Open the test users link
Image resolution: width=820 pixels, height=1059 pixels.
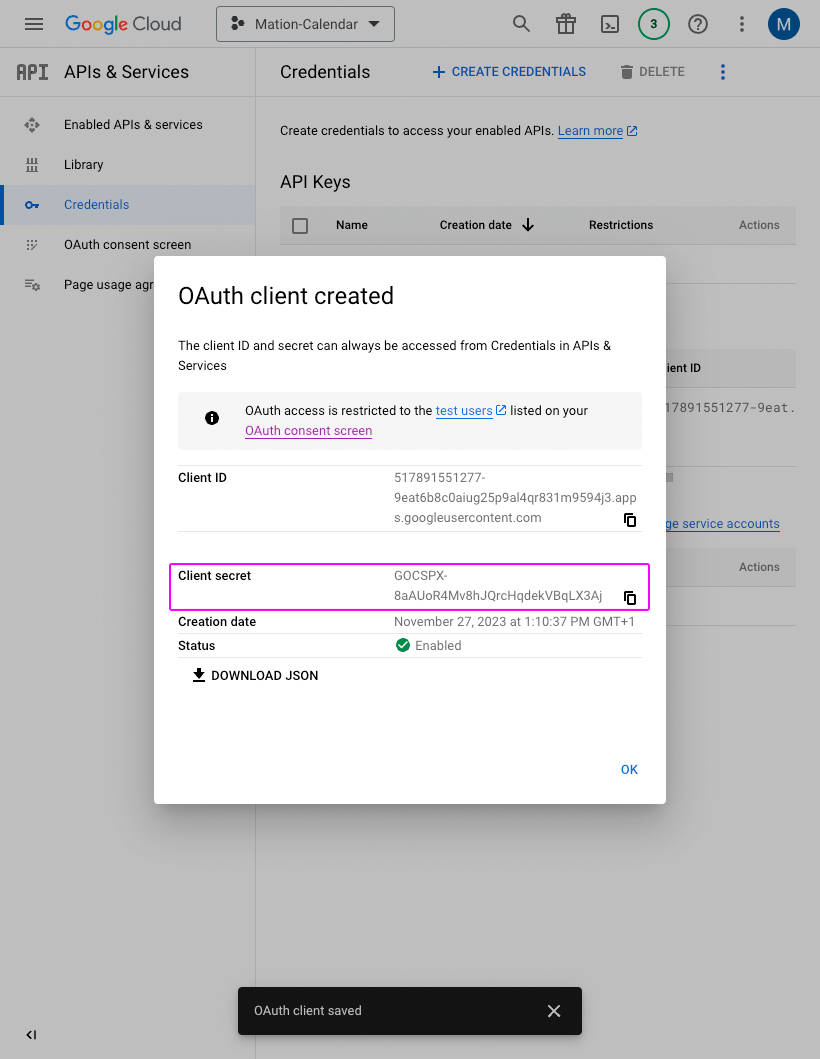click(471, 411)
